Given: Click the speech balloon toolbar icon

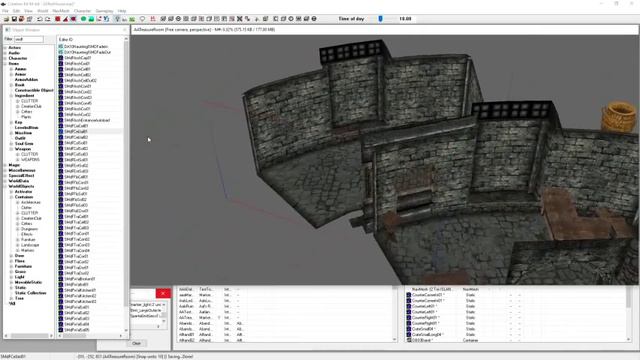Looking at the screenshot, I should click(x=142, y=19).
